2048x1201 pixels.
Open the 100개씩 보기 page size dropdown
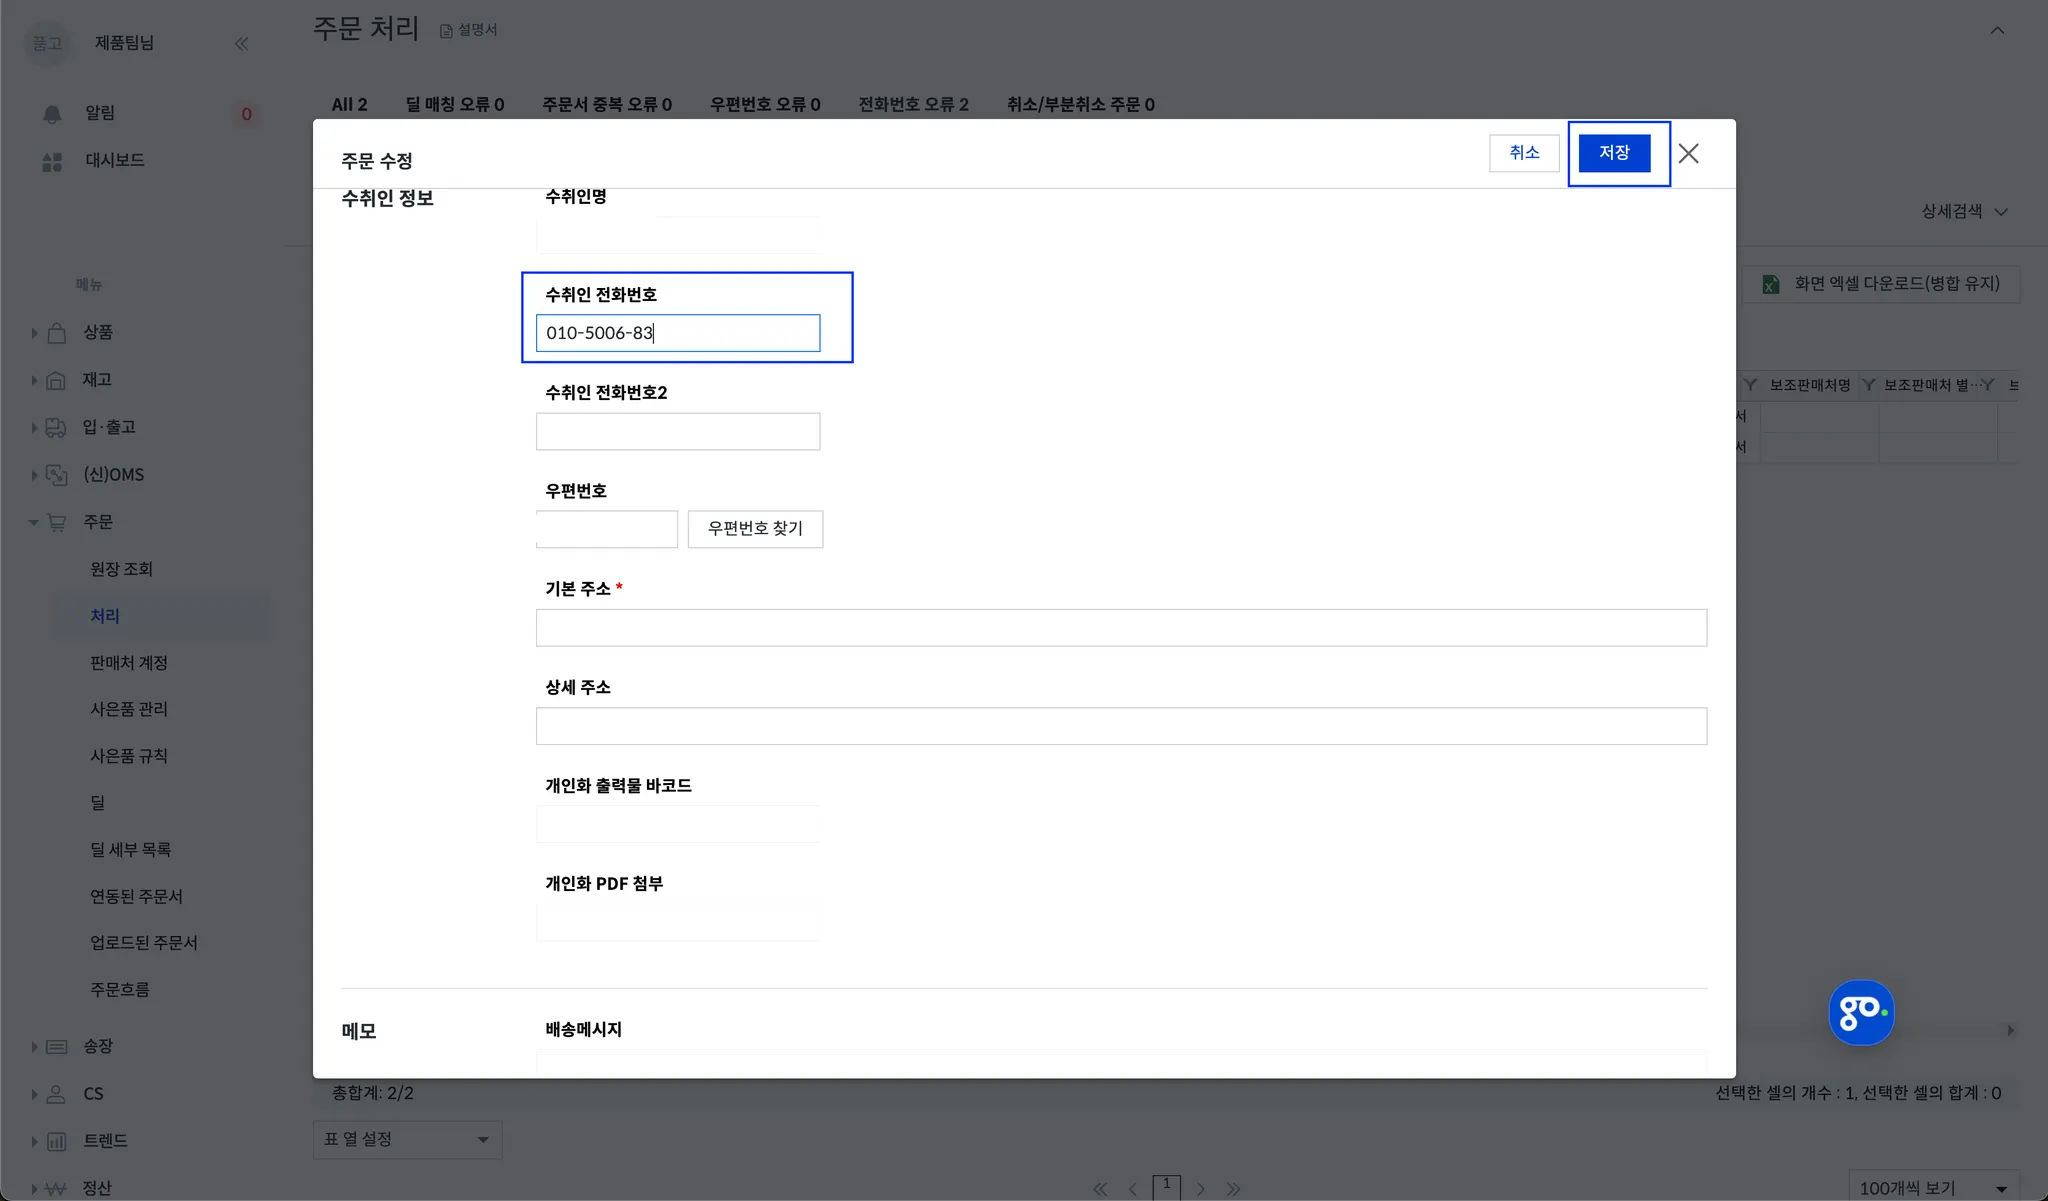(x=1932, y=1187)
